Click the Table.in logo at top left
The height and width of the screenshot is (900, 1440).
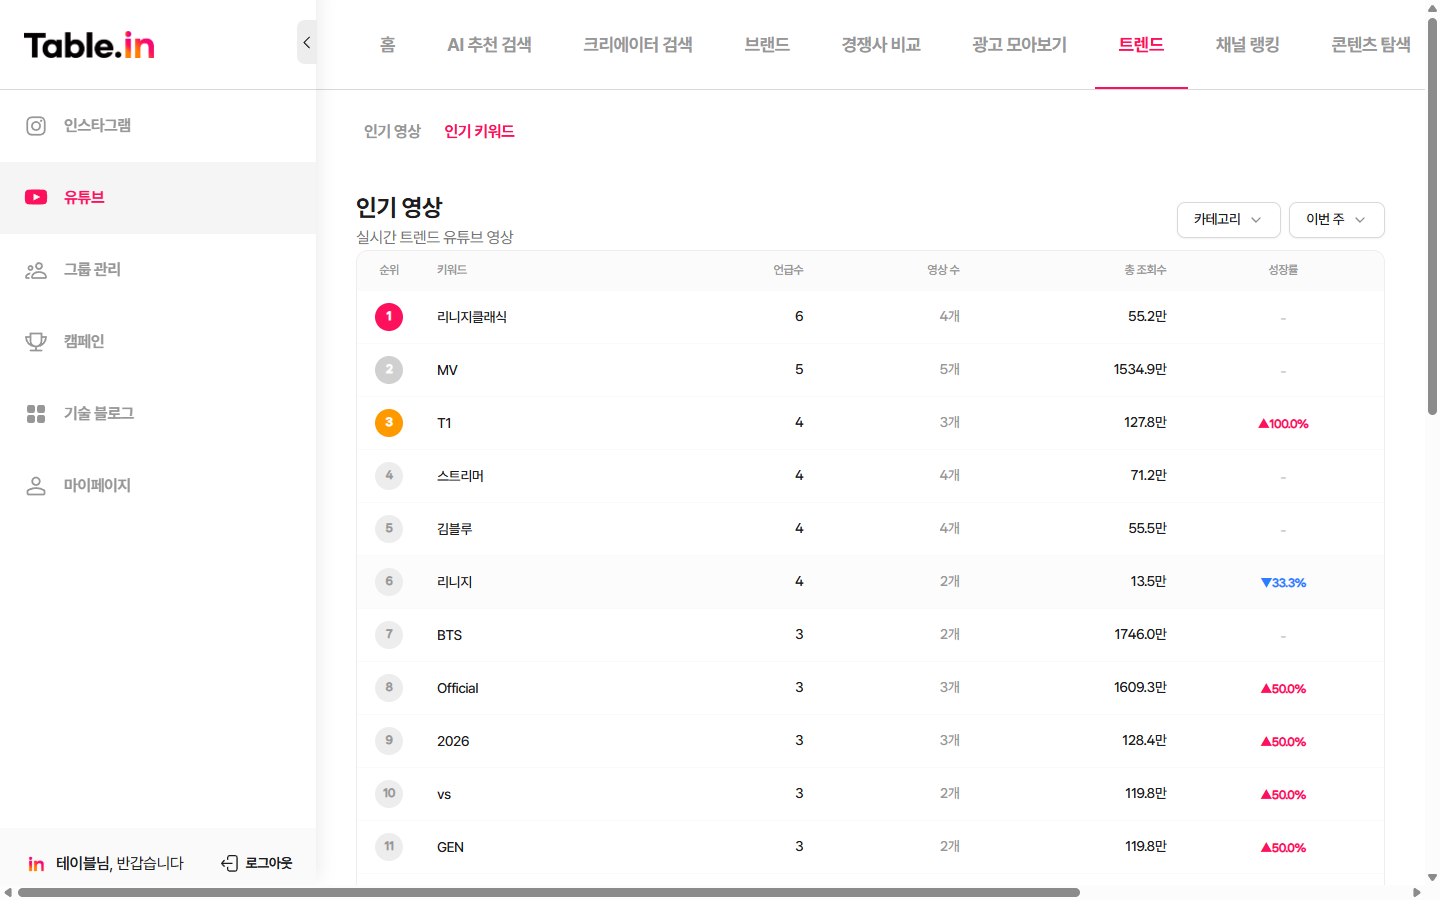pos(88,45)
